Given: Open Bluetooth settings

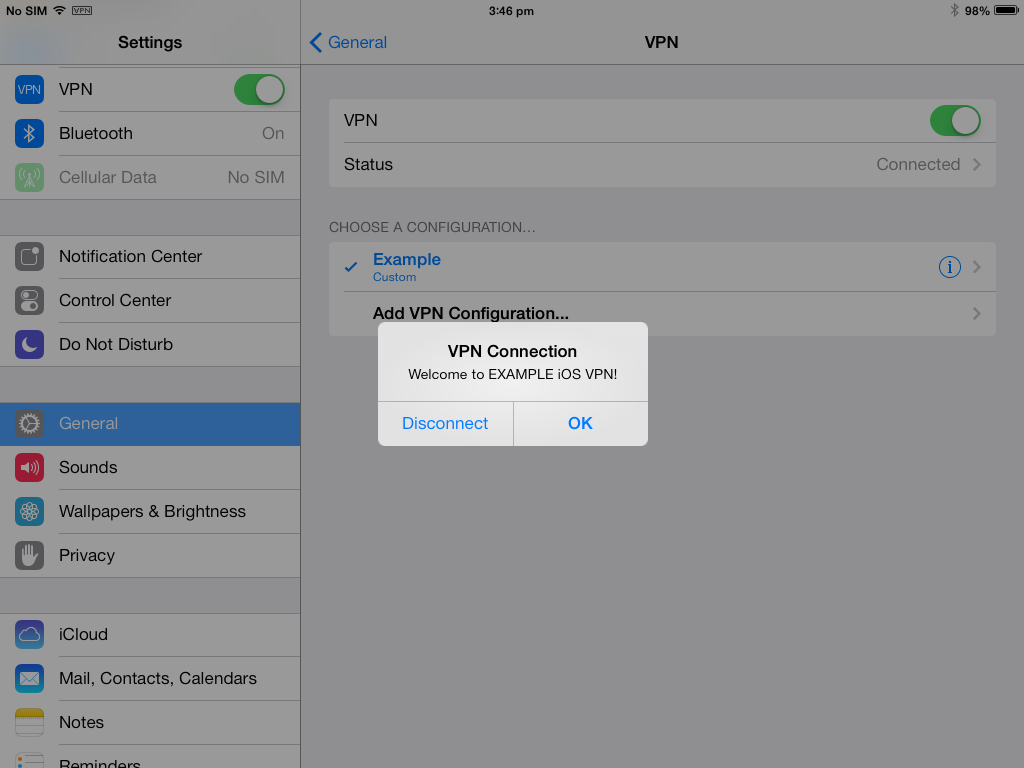Looking at the screenshot, I should [x=150, y=133].
